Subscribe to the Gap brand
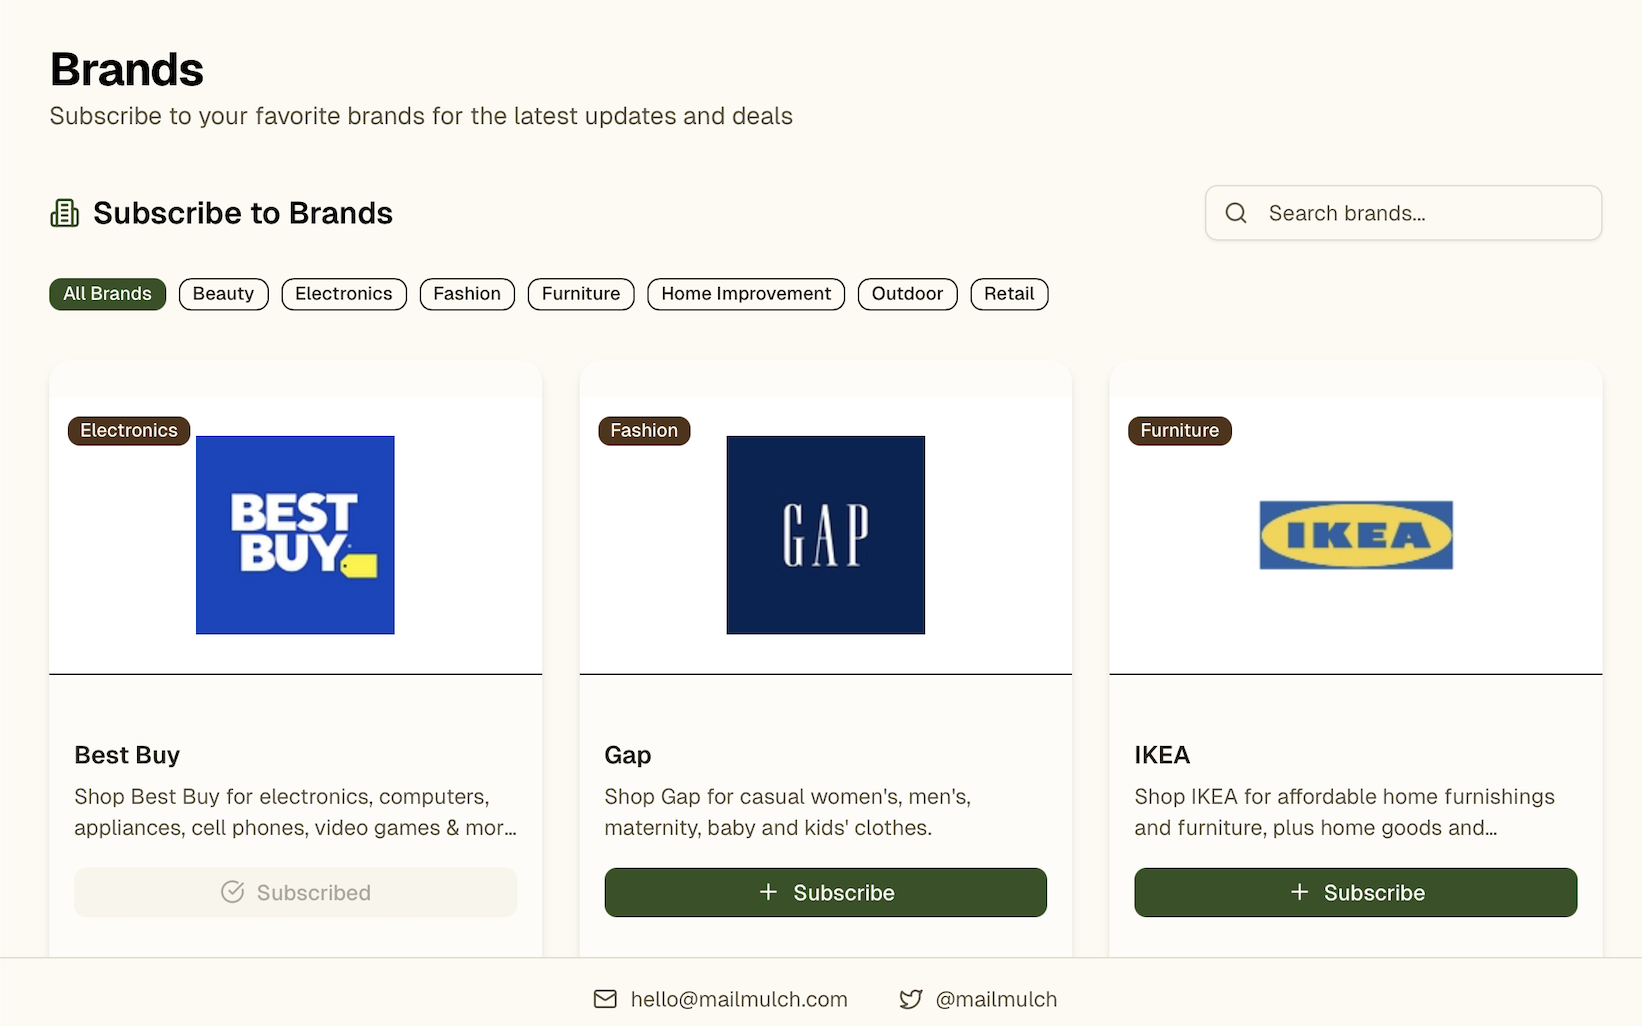This screenshot has height=1026, width=1642. coord(825,892)
